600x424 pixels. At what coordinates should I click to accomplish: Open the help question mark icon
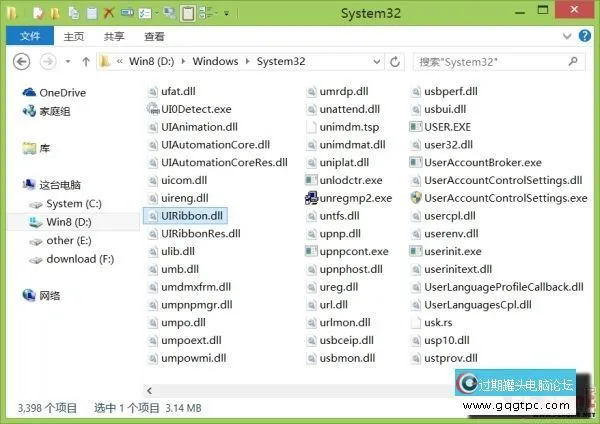[x=587, y=37]
